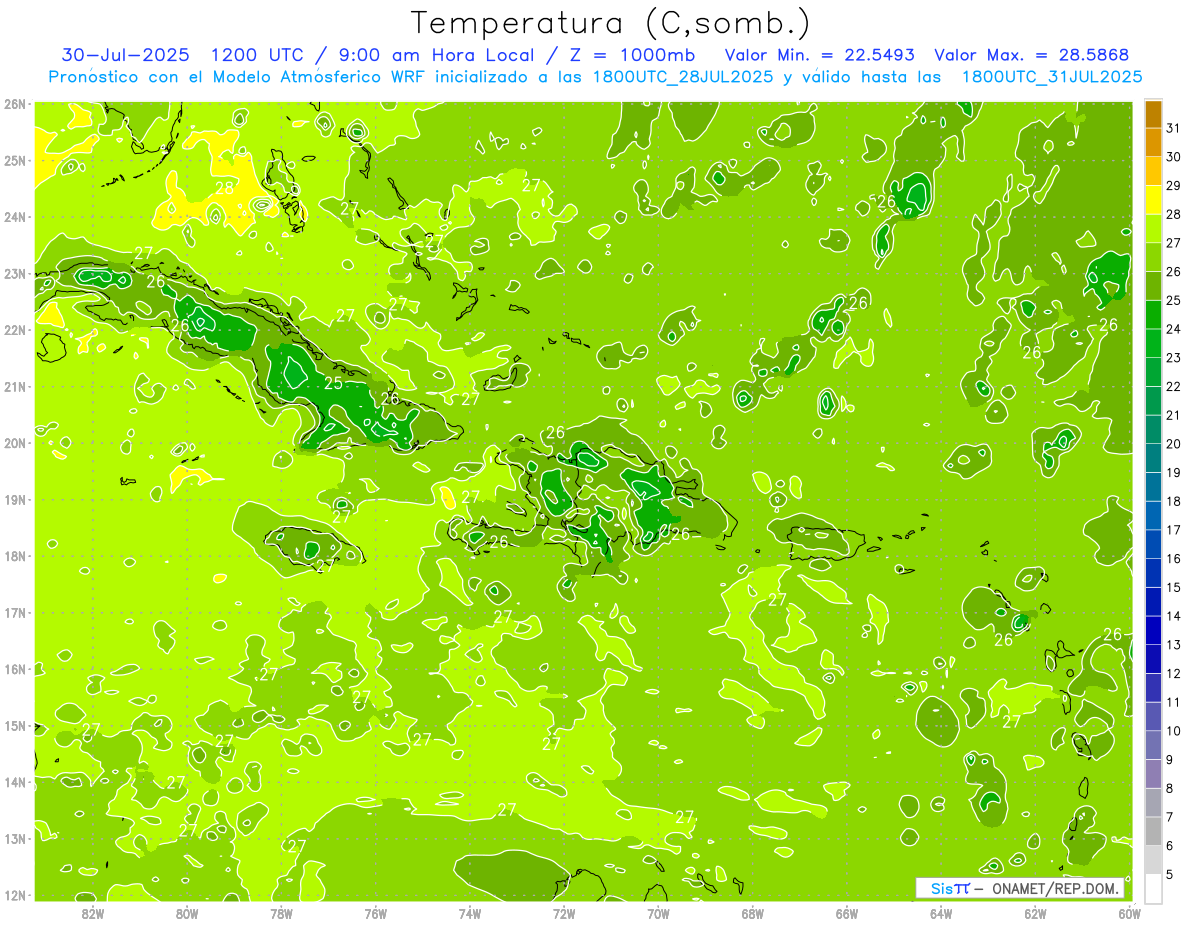Viewport: 1200px width, 927px height.
Task: Click the "66W" longitude axis label
Action: coord(846,912)
